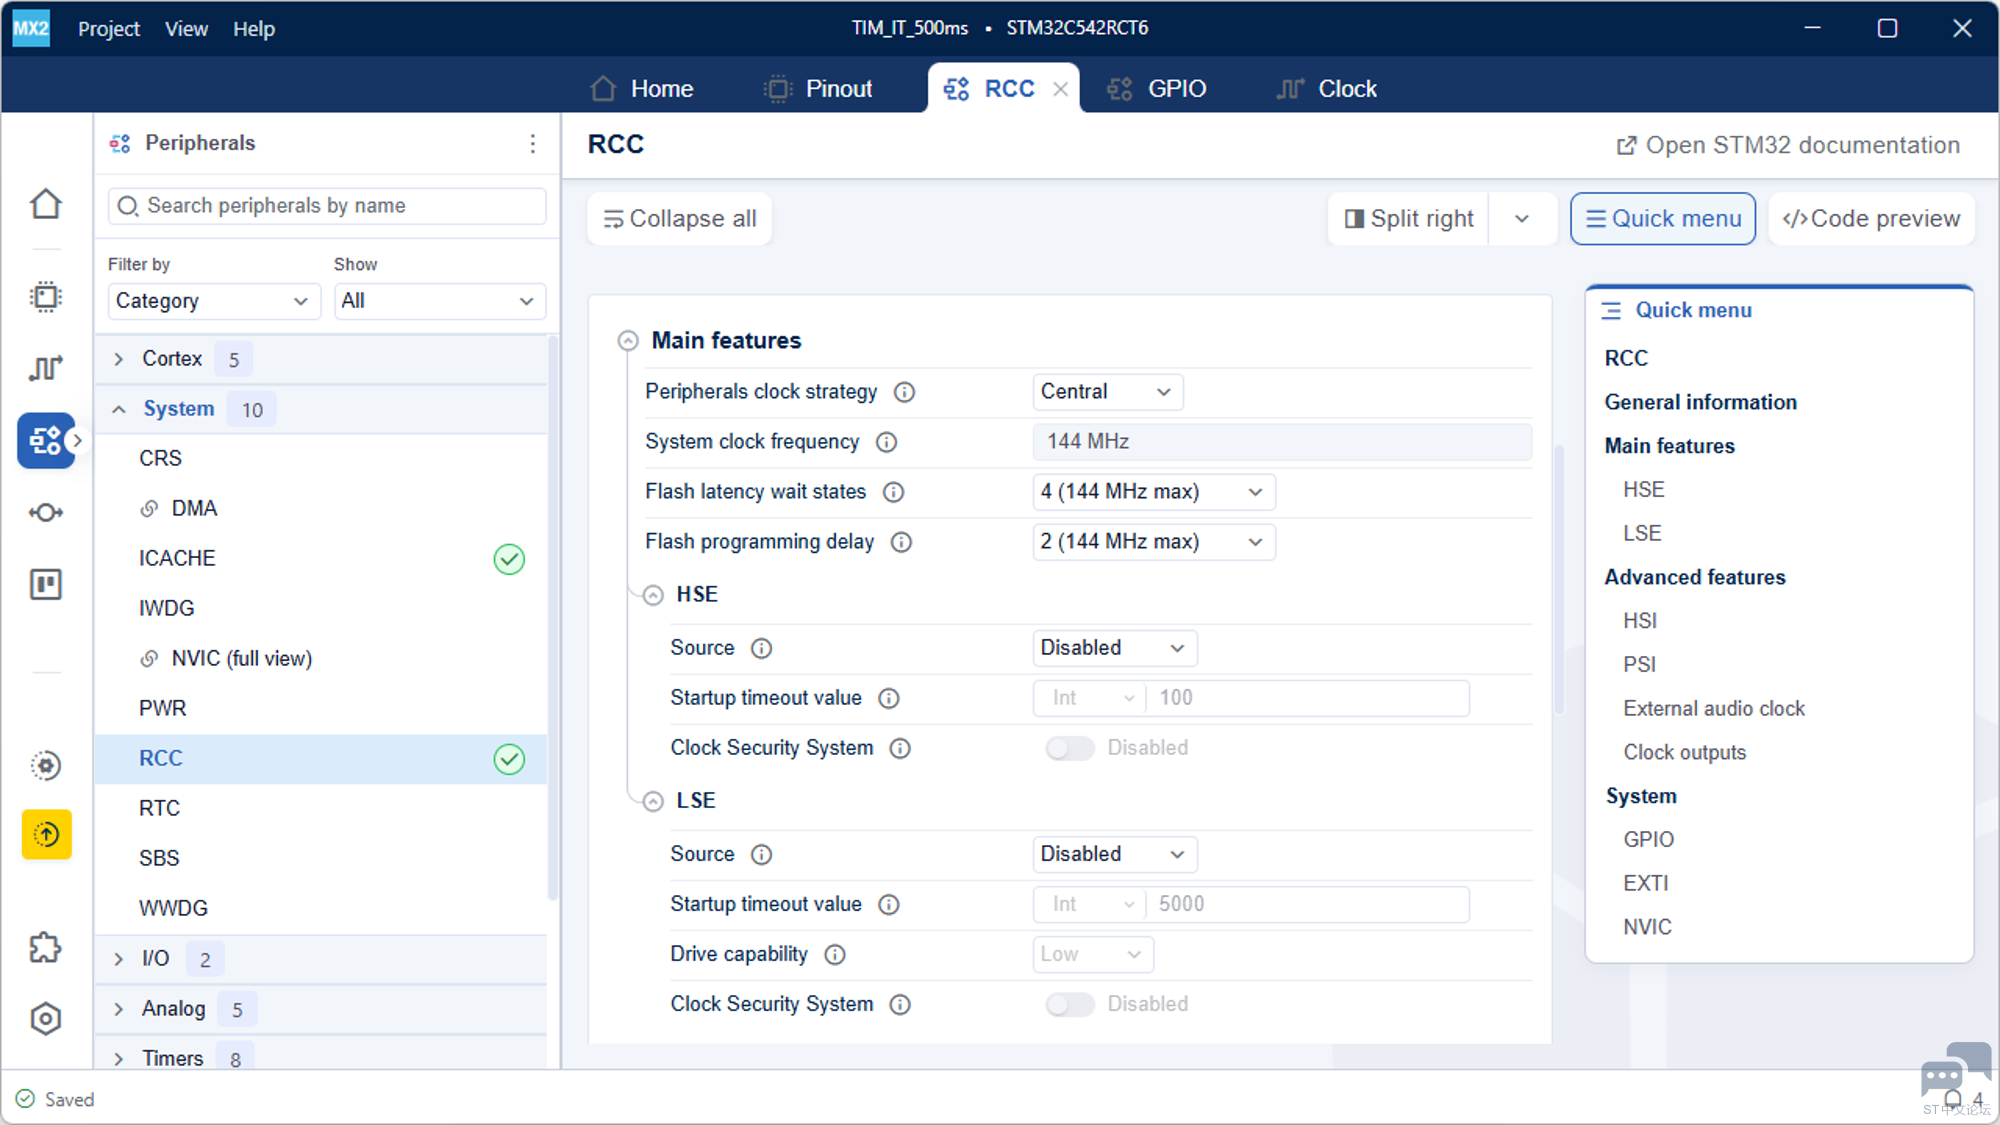Jump to Clock outputs in Quick menu
Image resolution: width=2000 pixels, height=1125 pixels.
click(1684, 752)
